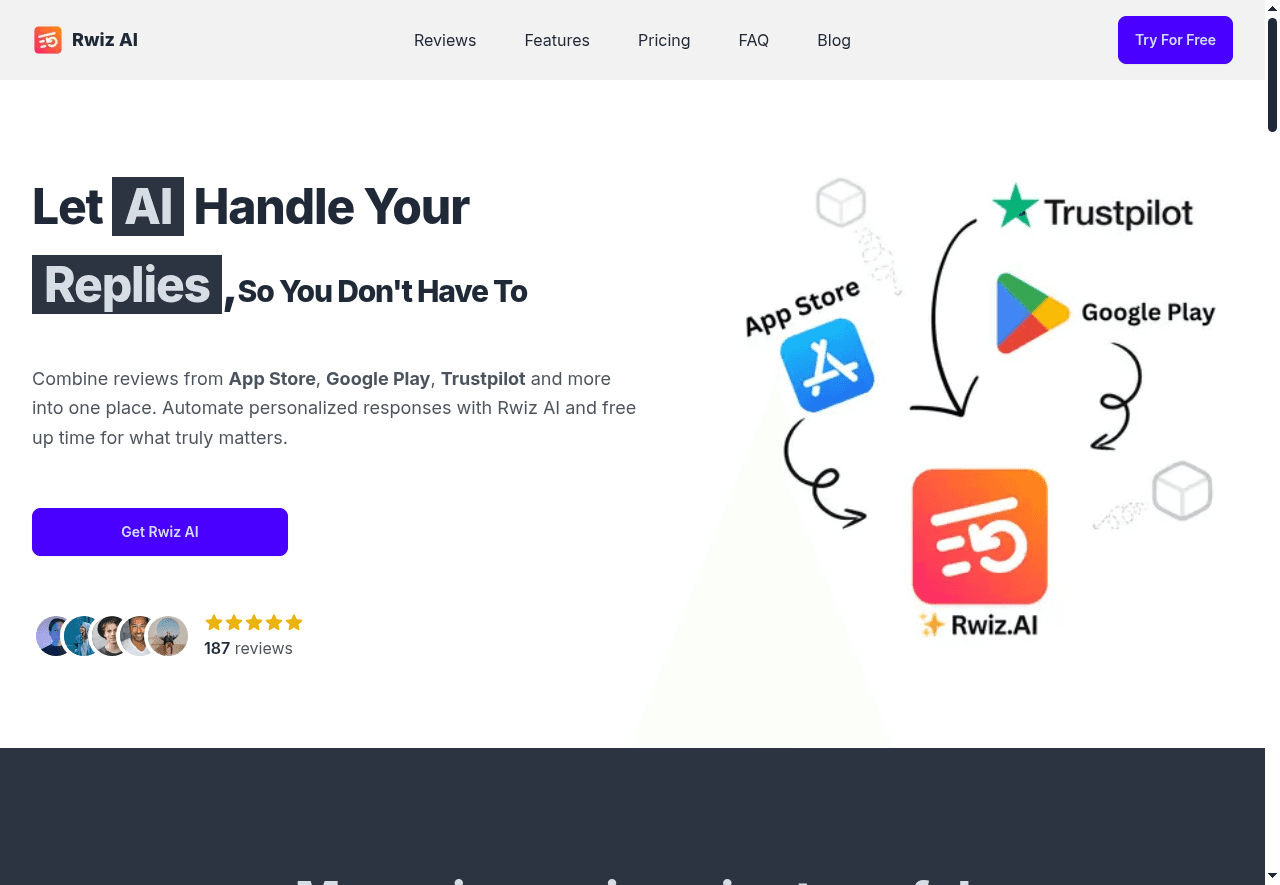The height and width of the screenshot is (885, 1280).
Task: Click the Trustpilot green star icon
Action: coord(1015,206)
